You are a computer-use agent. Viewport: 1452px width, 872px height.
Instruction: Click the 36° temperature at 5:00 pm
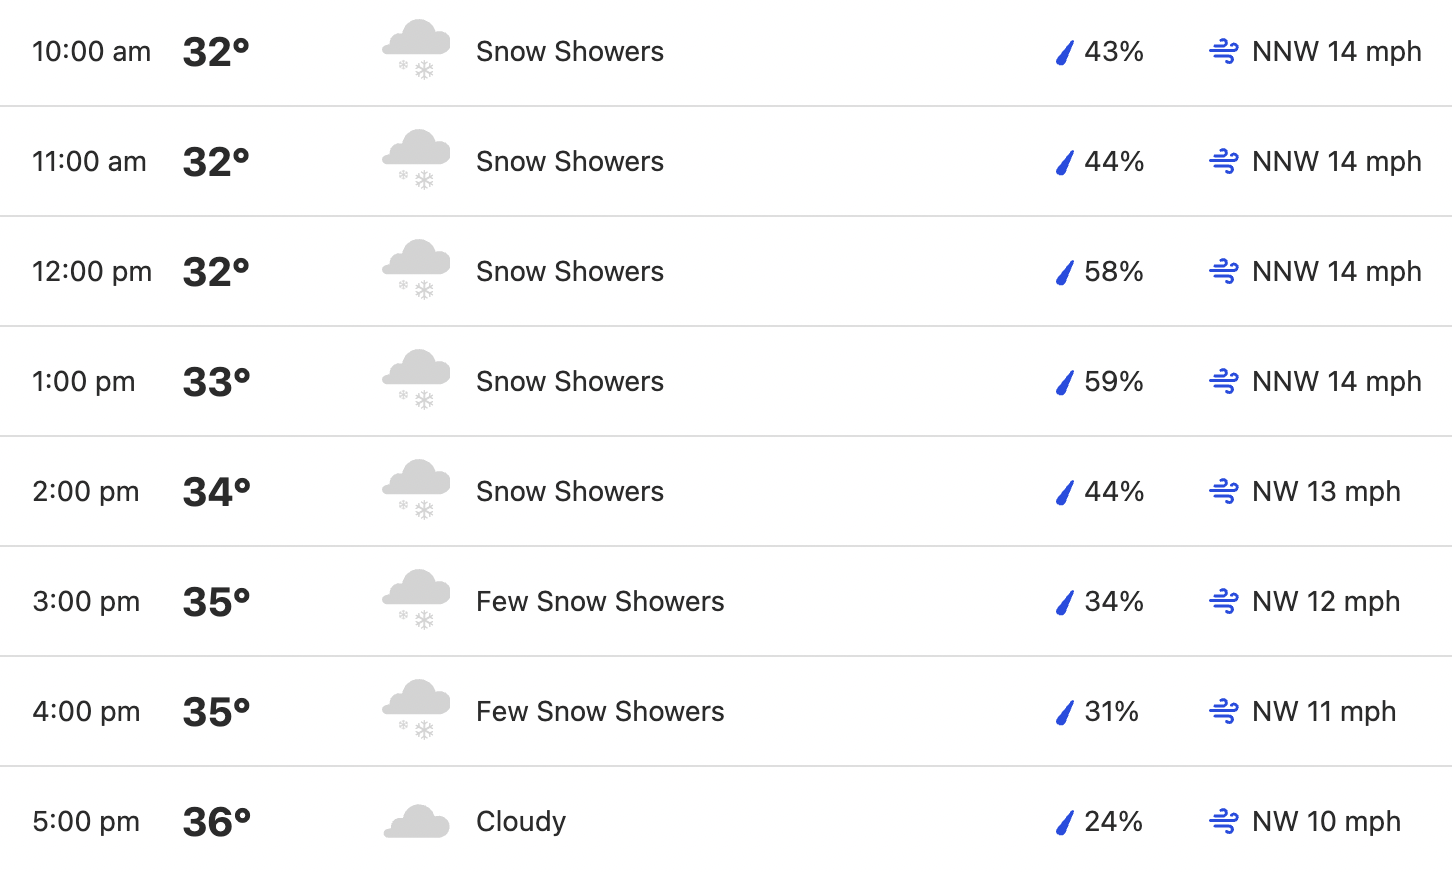(217, 821)
